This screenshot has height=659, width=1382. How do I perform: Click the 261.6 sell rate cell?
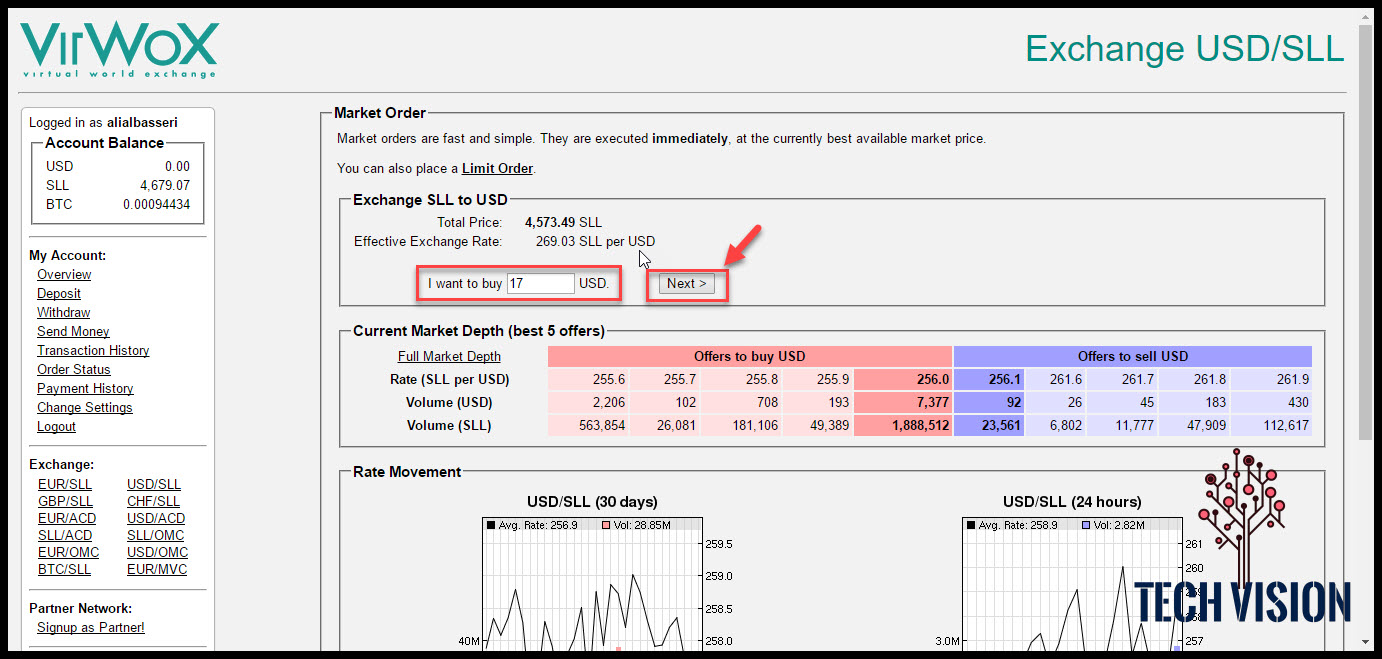[1056, 379]
